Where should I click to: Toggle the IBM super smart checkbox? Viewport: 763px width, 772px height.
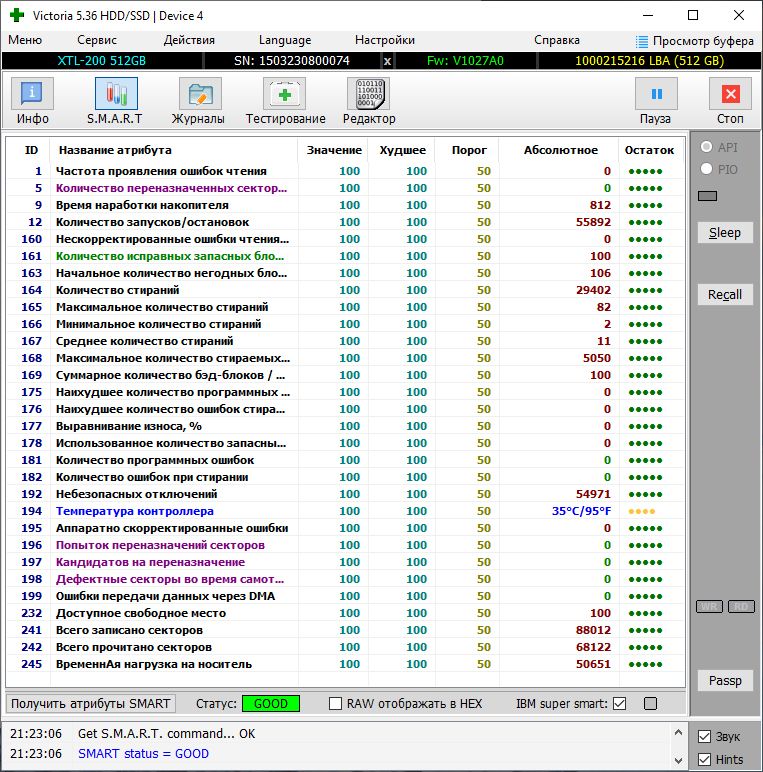tap(620, 704)
